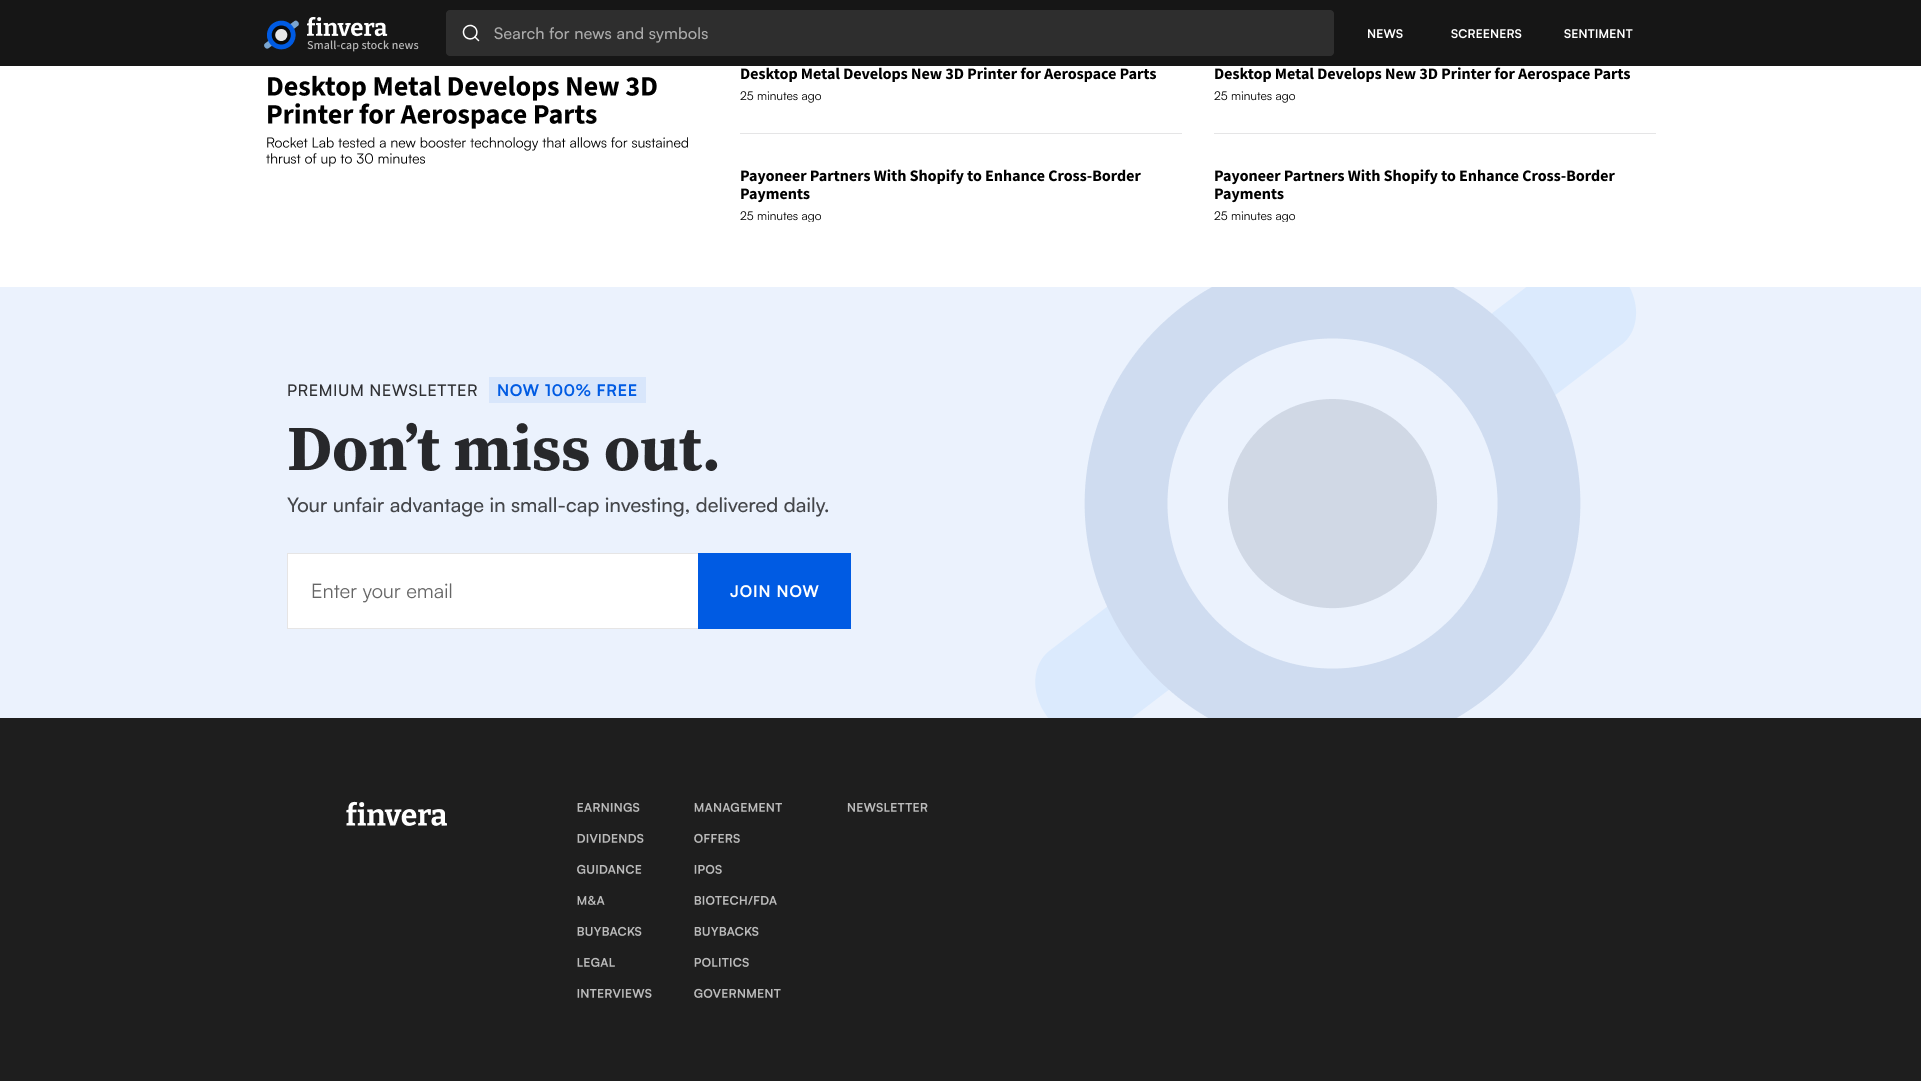The width and height of the screenshot is (1921, 1081).
Task: Visit the Newsletter footer link
Action: (x=886, y=808)
